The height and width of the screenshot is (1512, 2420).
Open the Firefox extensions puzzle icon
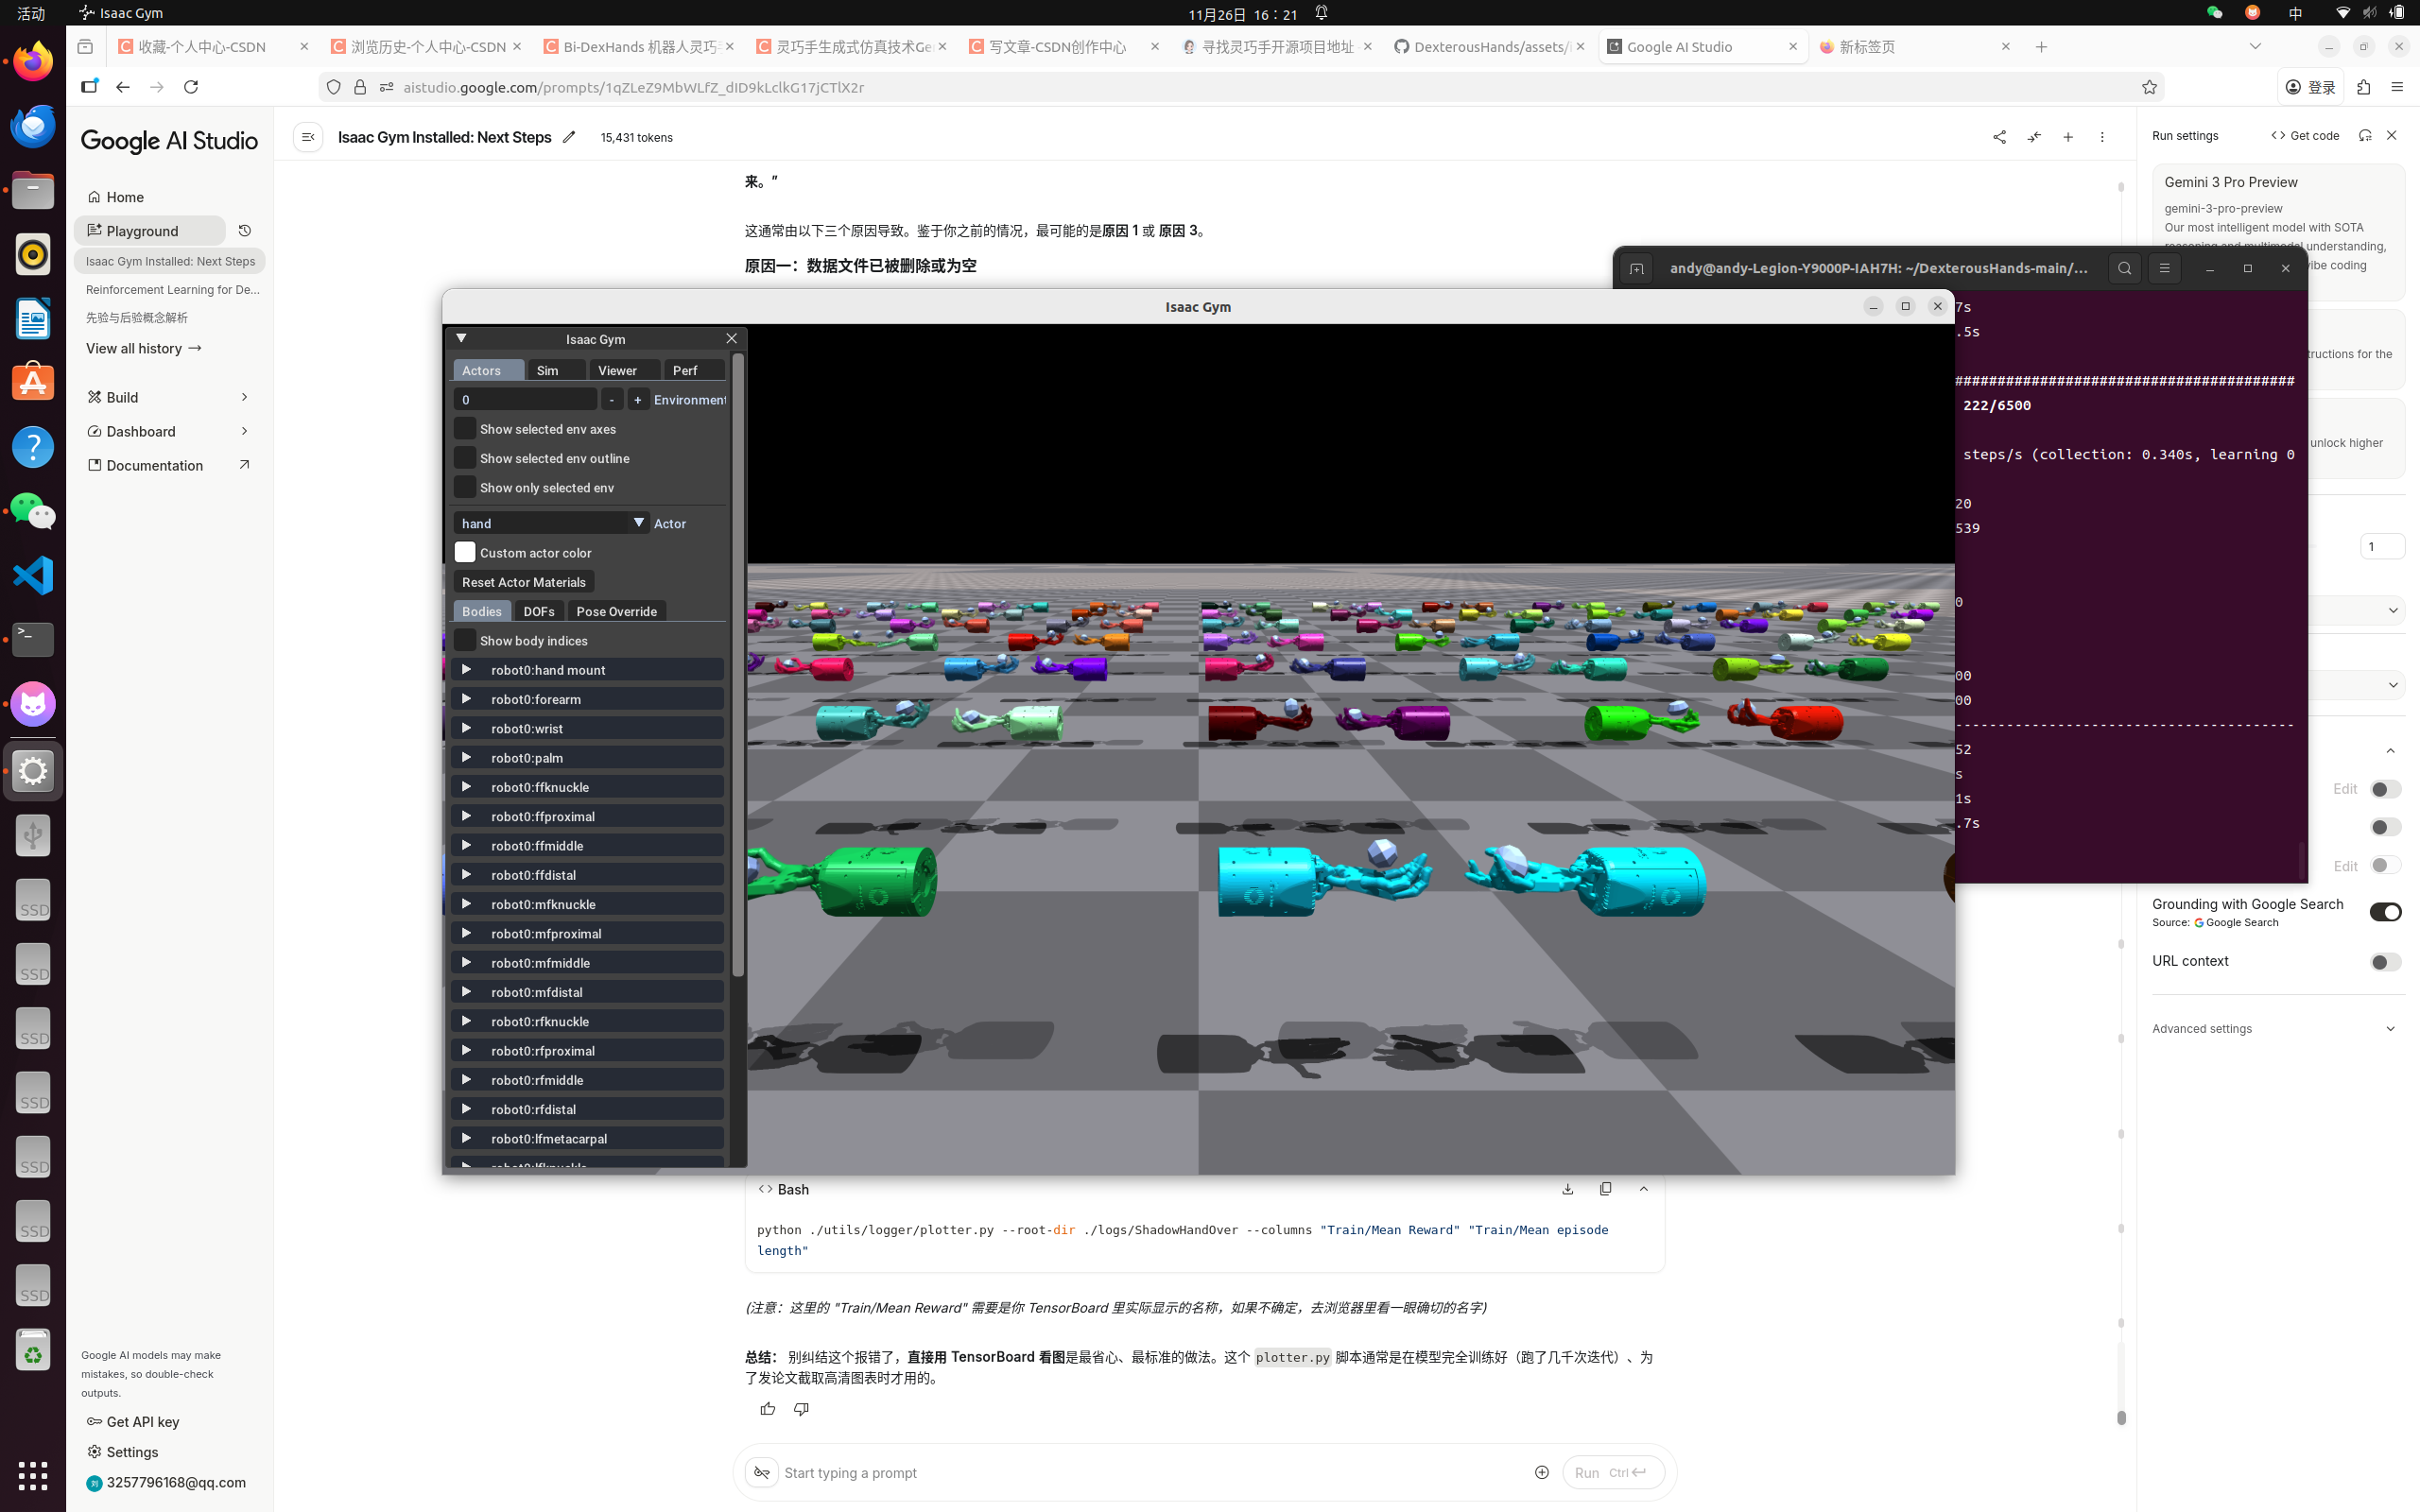click(2364, 87)
